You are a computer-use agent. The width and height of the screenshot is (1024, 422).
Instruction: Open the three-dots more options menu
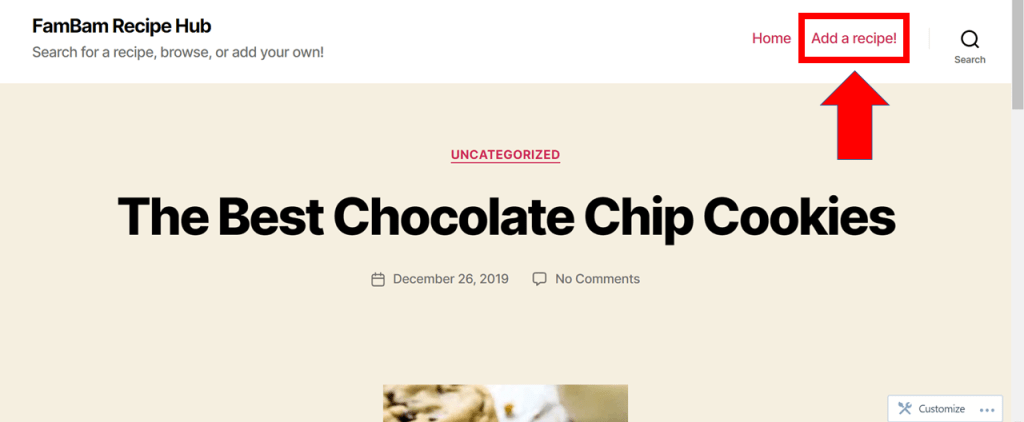pos(987,409)
